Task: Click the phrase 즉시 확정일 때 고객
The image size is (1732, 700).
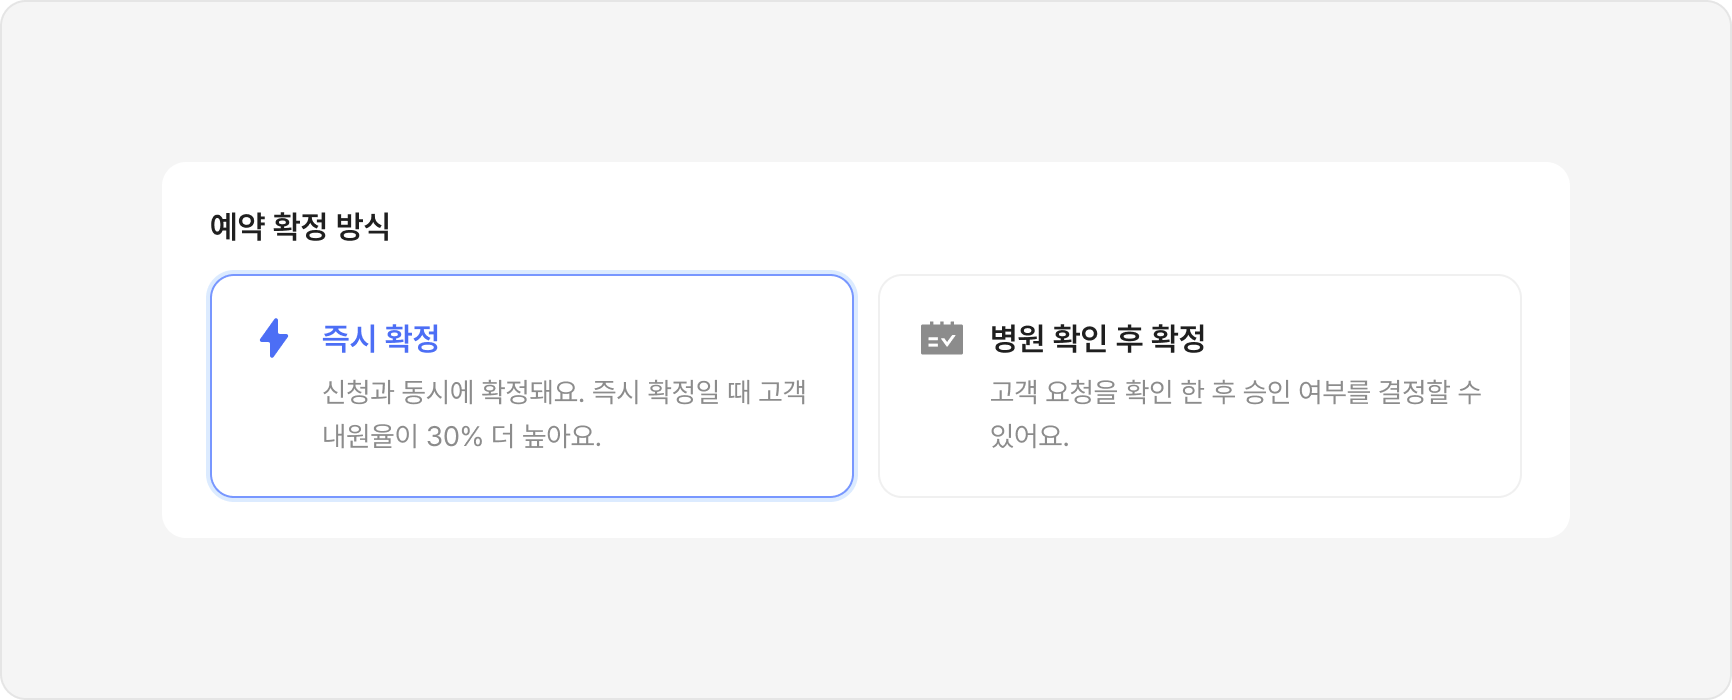Action: tap(699, 391)
